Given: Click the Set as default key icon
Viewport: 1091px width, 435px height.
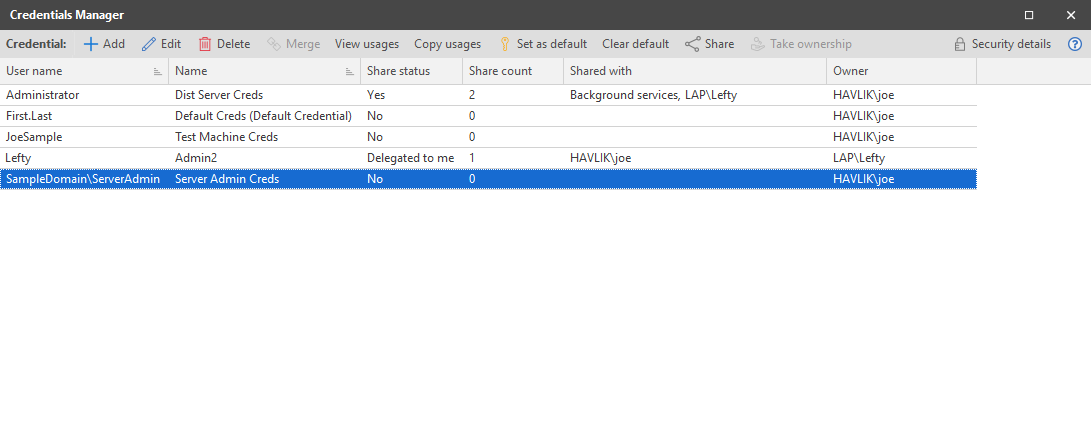Looking at the screenshot, I should 505,44.
